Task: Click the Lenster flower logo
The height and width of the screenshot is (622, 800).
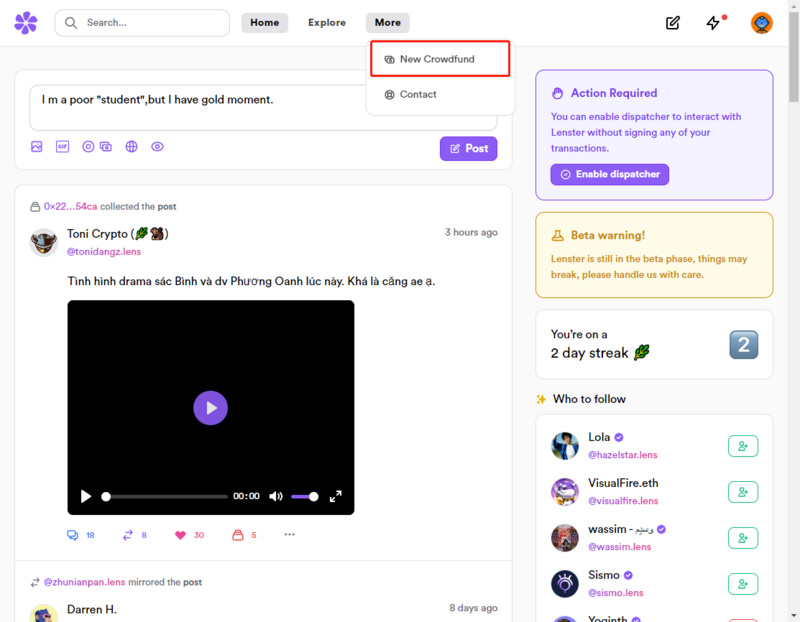Action: coord(26,23)
